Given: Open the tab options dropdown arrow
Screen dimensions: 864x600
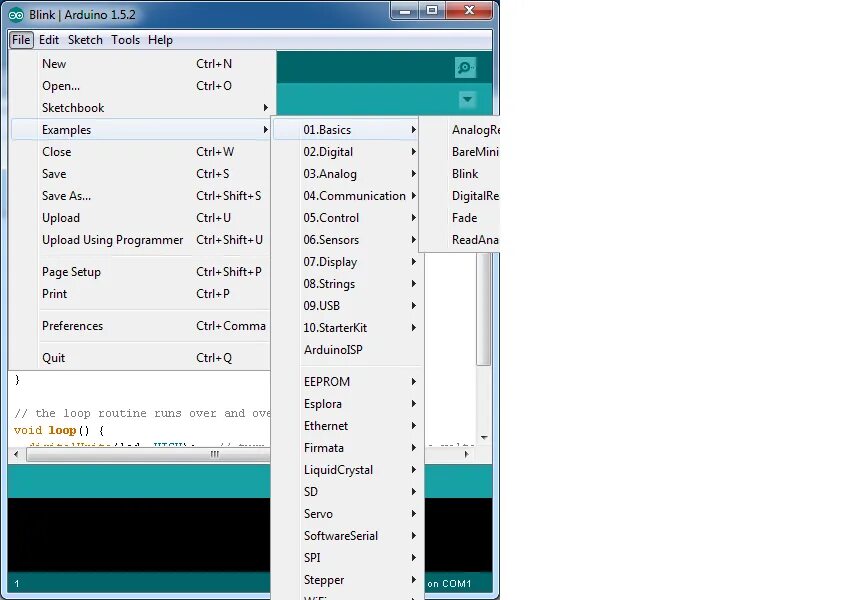Looking at the screenshot, I should (x=467, y=100).
